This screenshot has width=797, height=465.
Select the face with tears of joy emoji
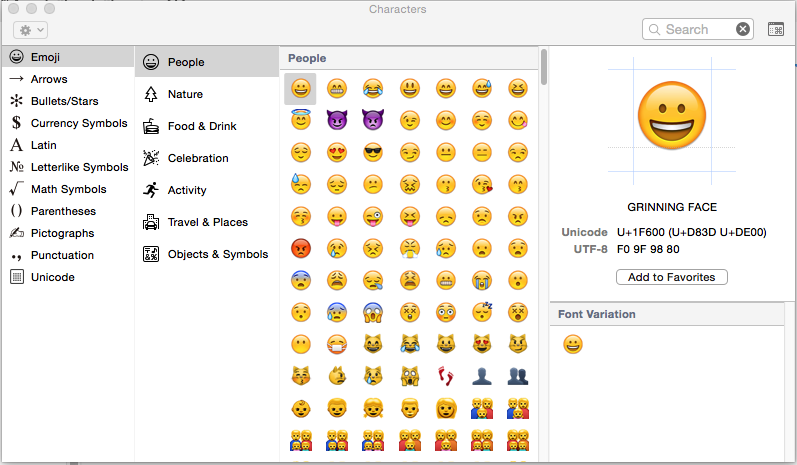click(373, 88)
